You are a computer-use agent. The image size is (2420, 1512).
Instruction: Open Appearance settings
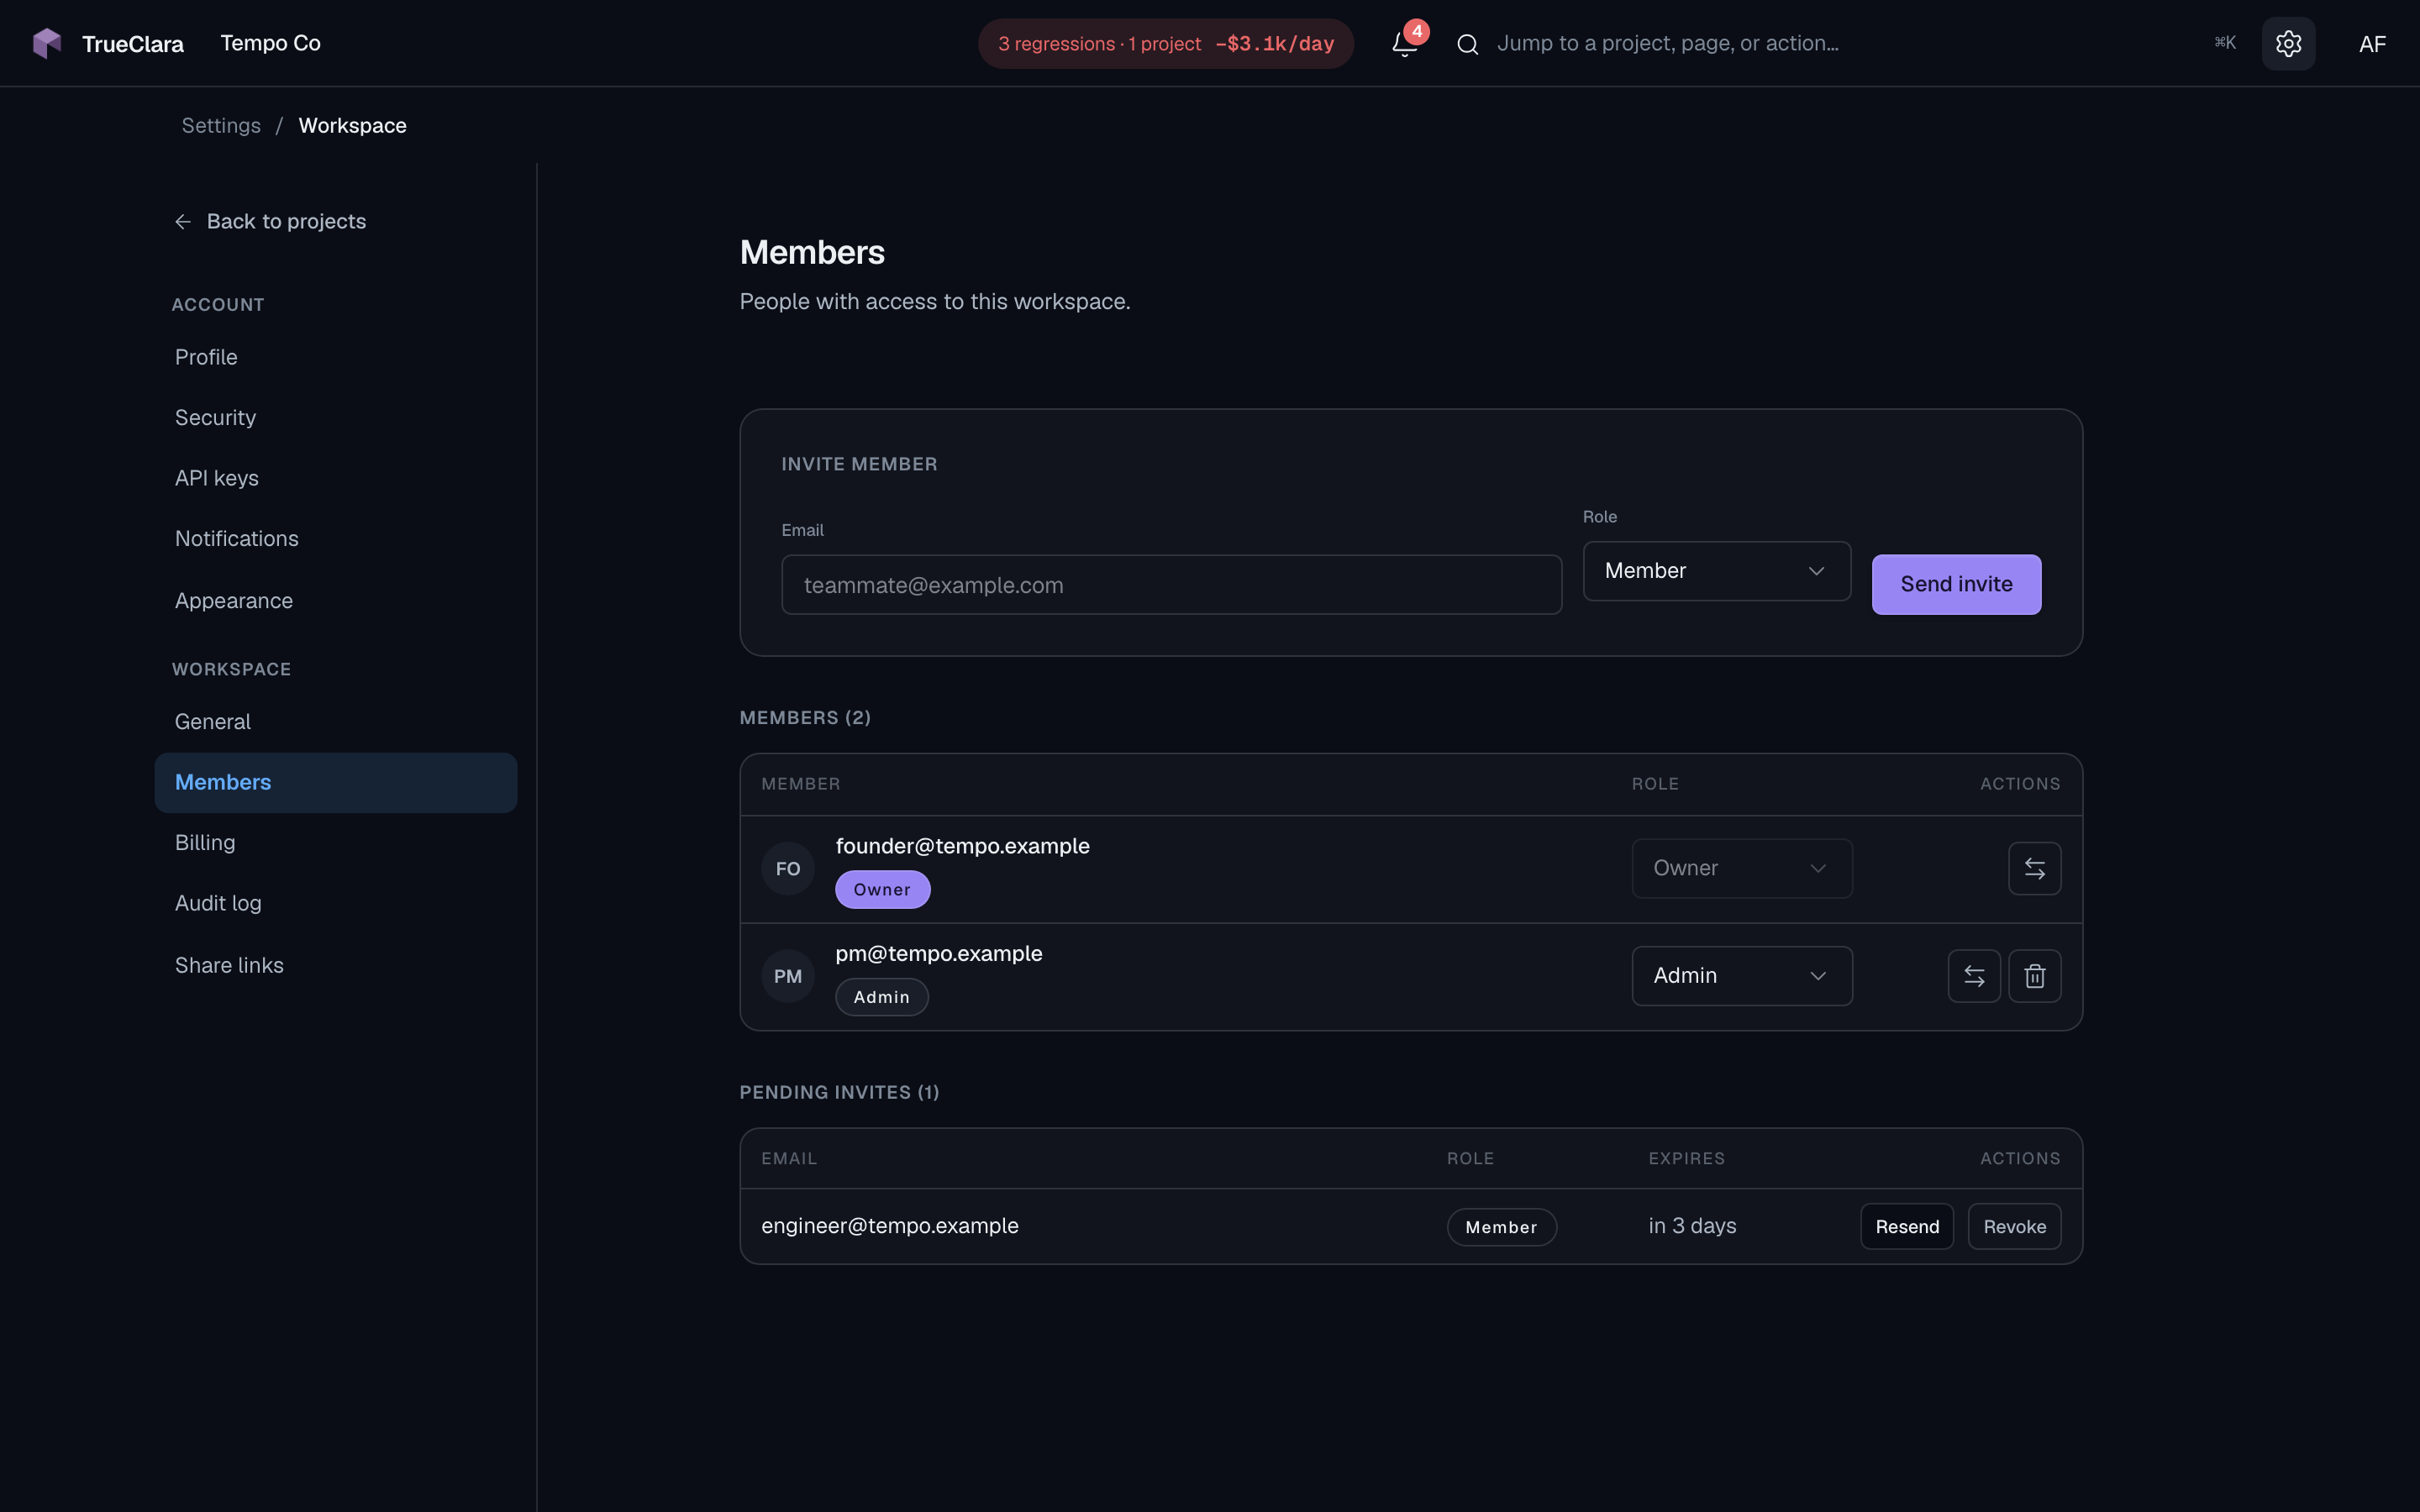point(336,601)
